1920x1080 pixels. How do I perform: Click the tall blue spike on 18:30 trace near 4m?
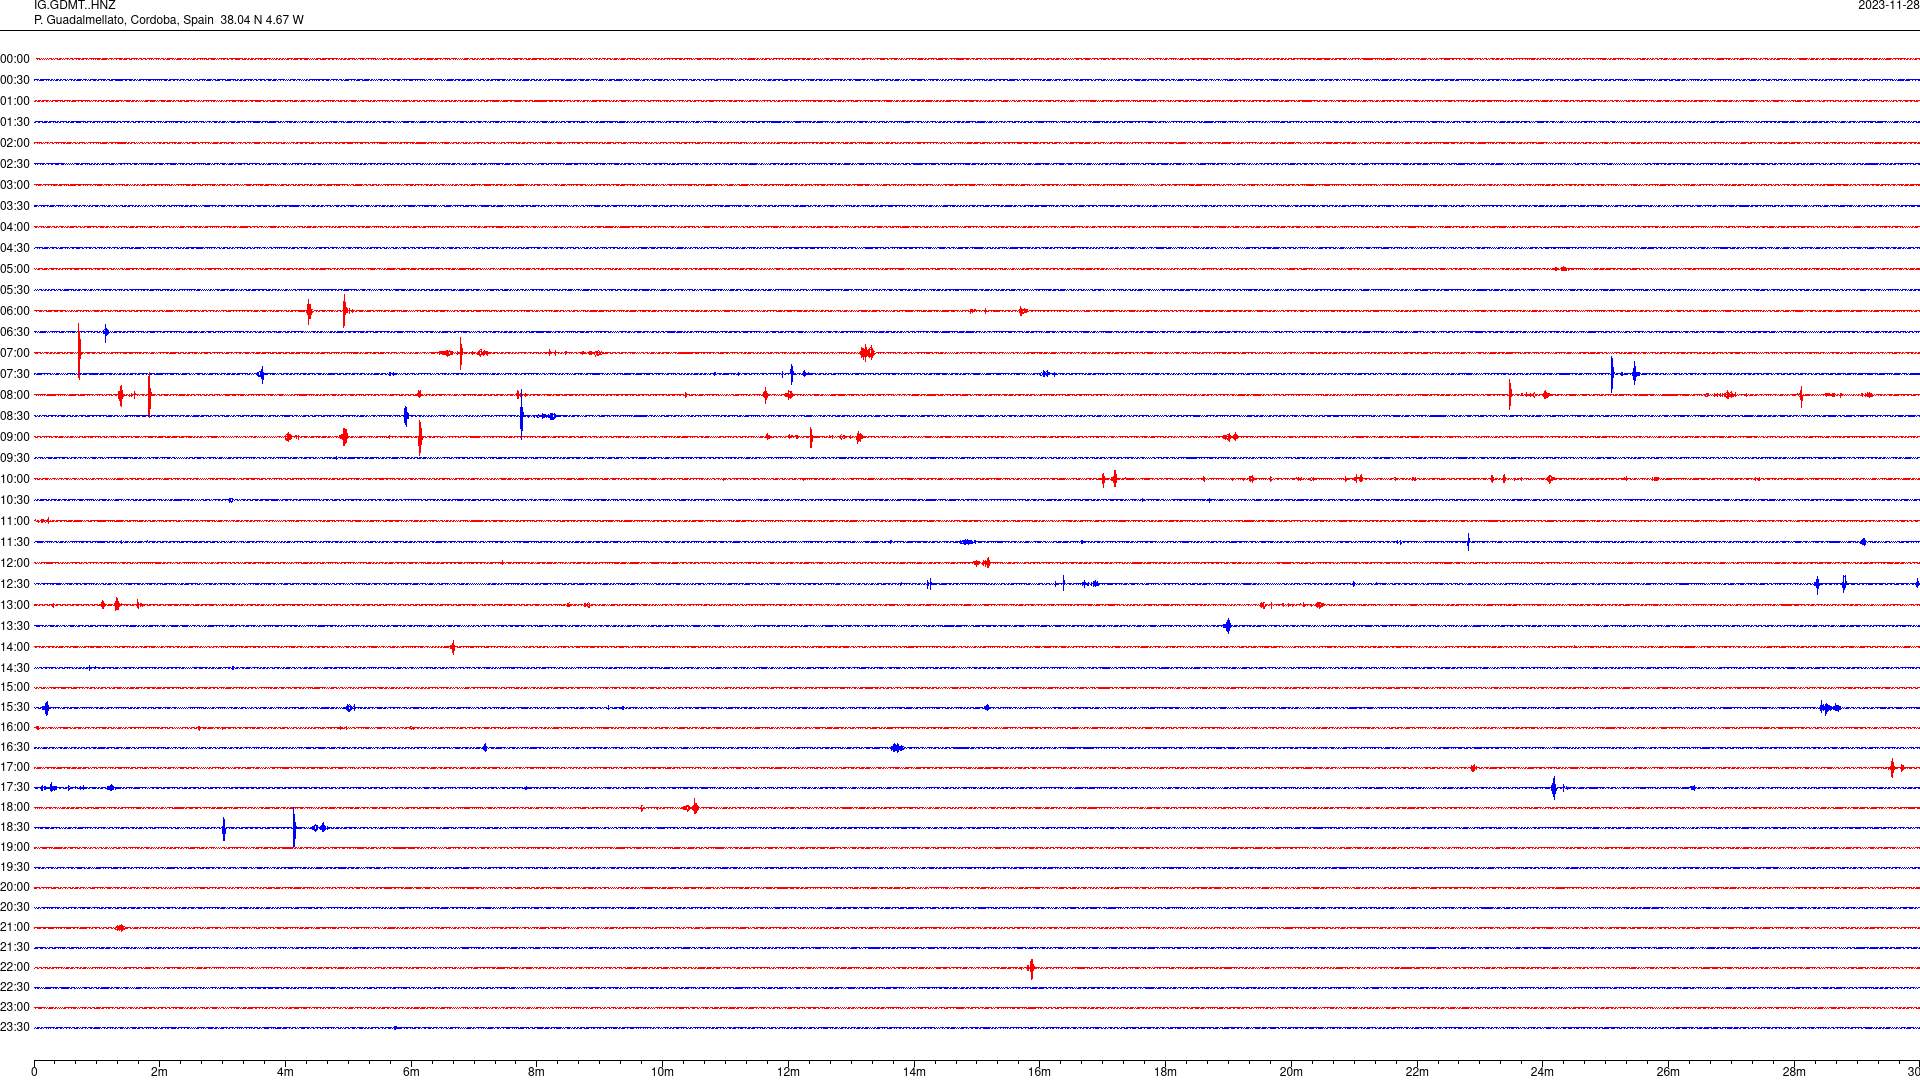(x=294, y=827)
